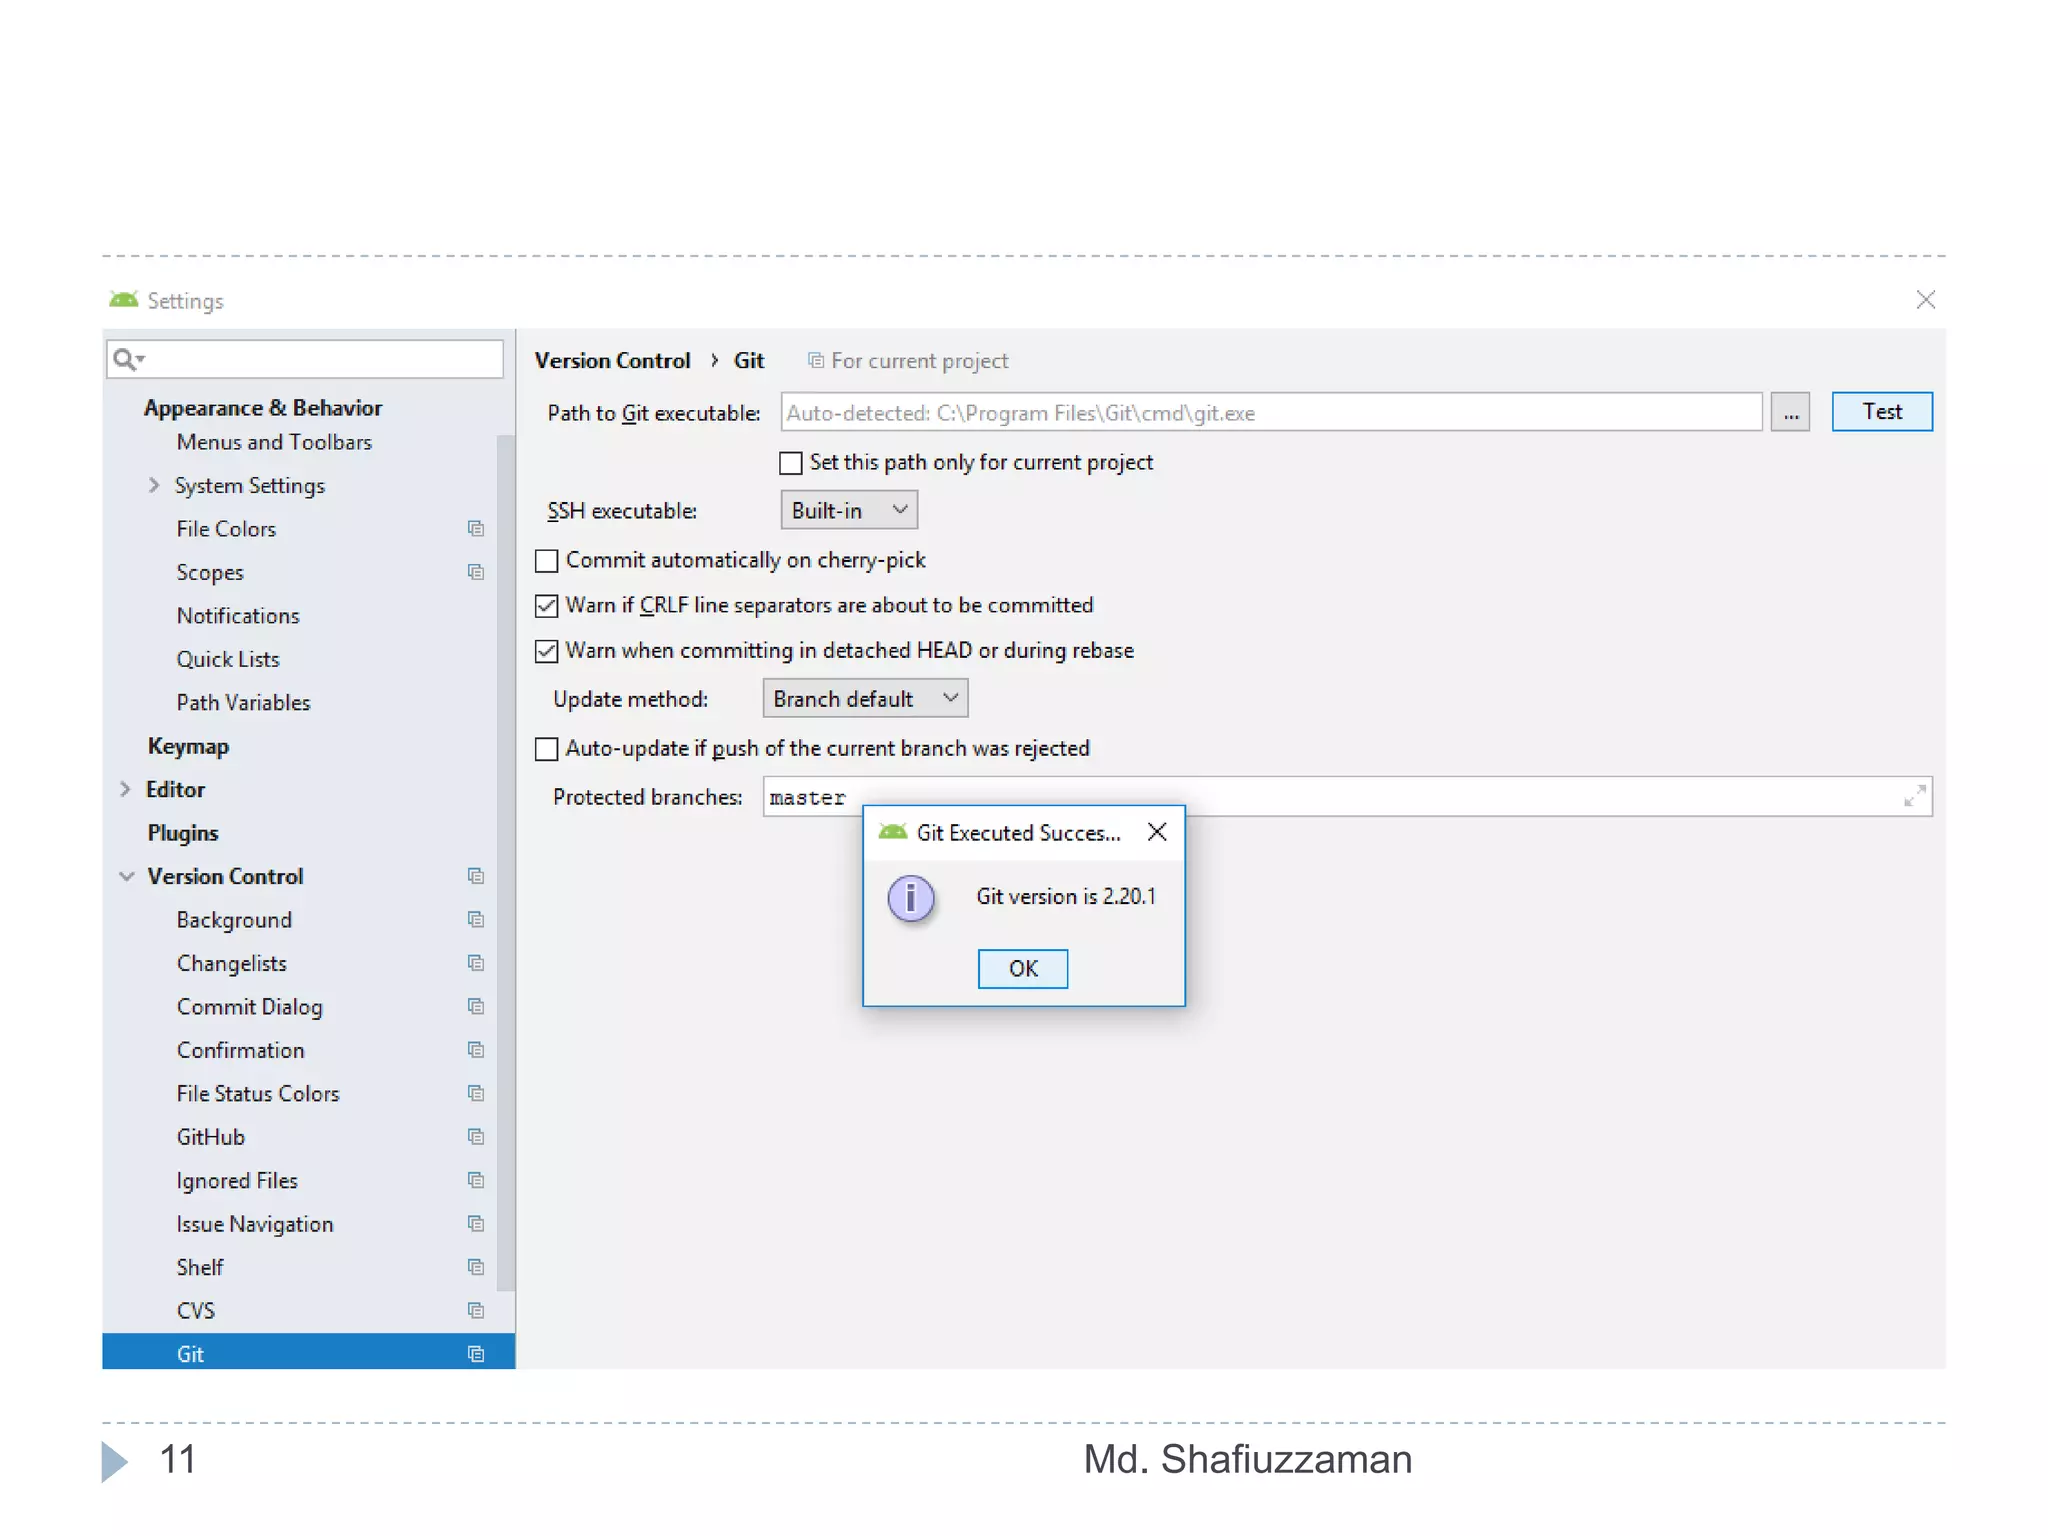This screenshot has width=2048, height=1536.
Task: Click the Path to Git executable field
Action: (1270, 413)
